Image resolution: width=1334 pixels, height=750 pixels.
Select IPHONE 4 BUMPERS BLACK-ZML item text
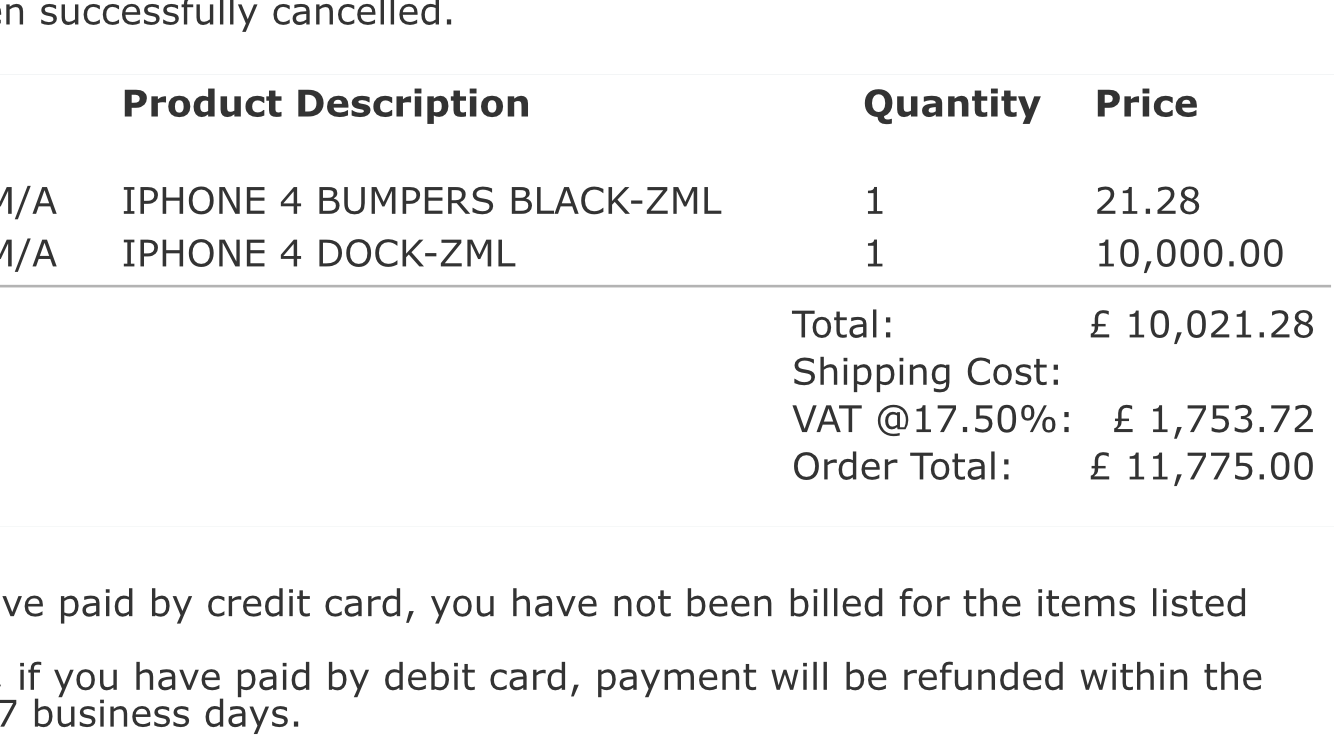pos(421,202)
